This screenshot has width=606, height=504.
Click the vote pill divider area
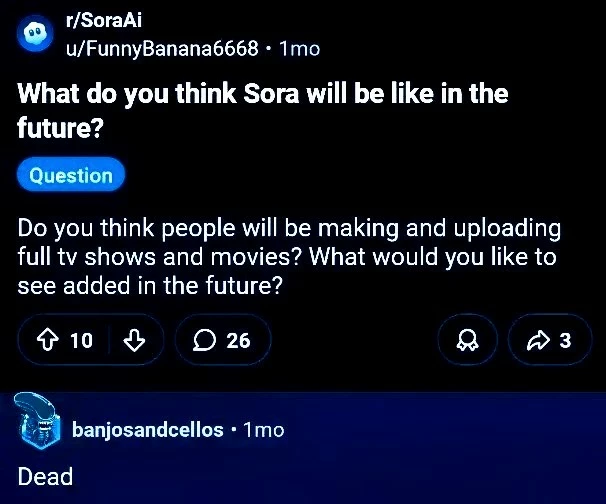point(109,340)
